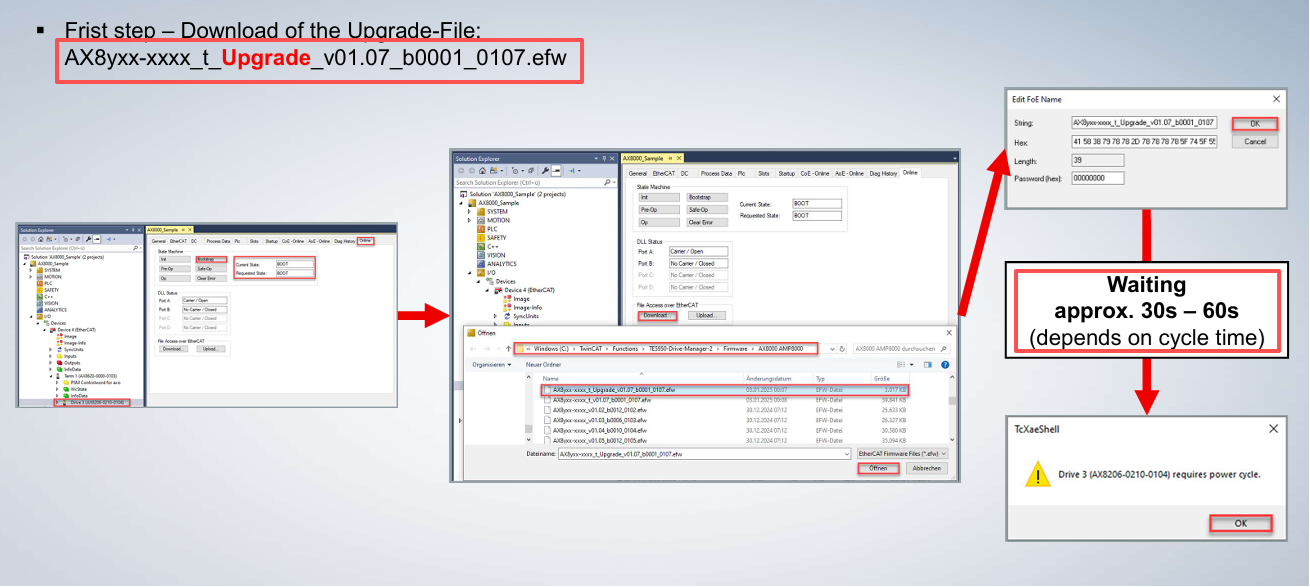The width and height of the screenshot is (1310, 587).
Task: Click the Password (hex) input field
Action: [1097, 178]
